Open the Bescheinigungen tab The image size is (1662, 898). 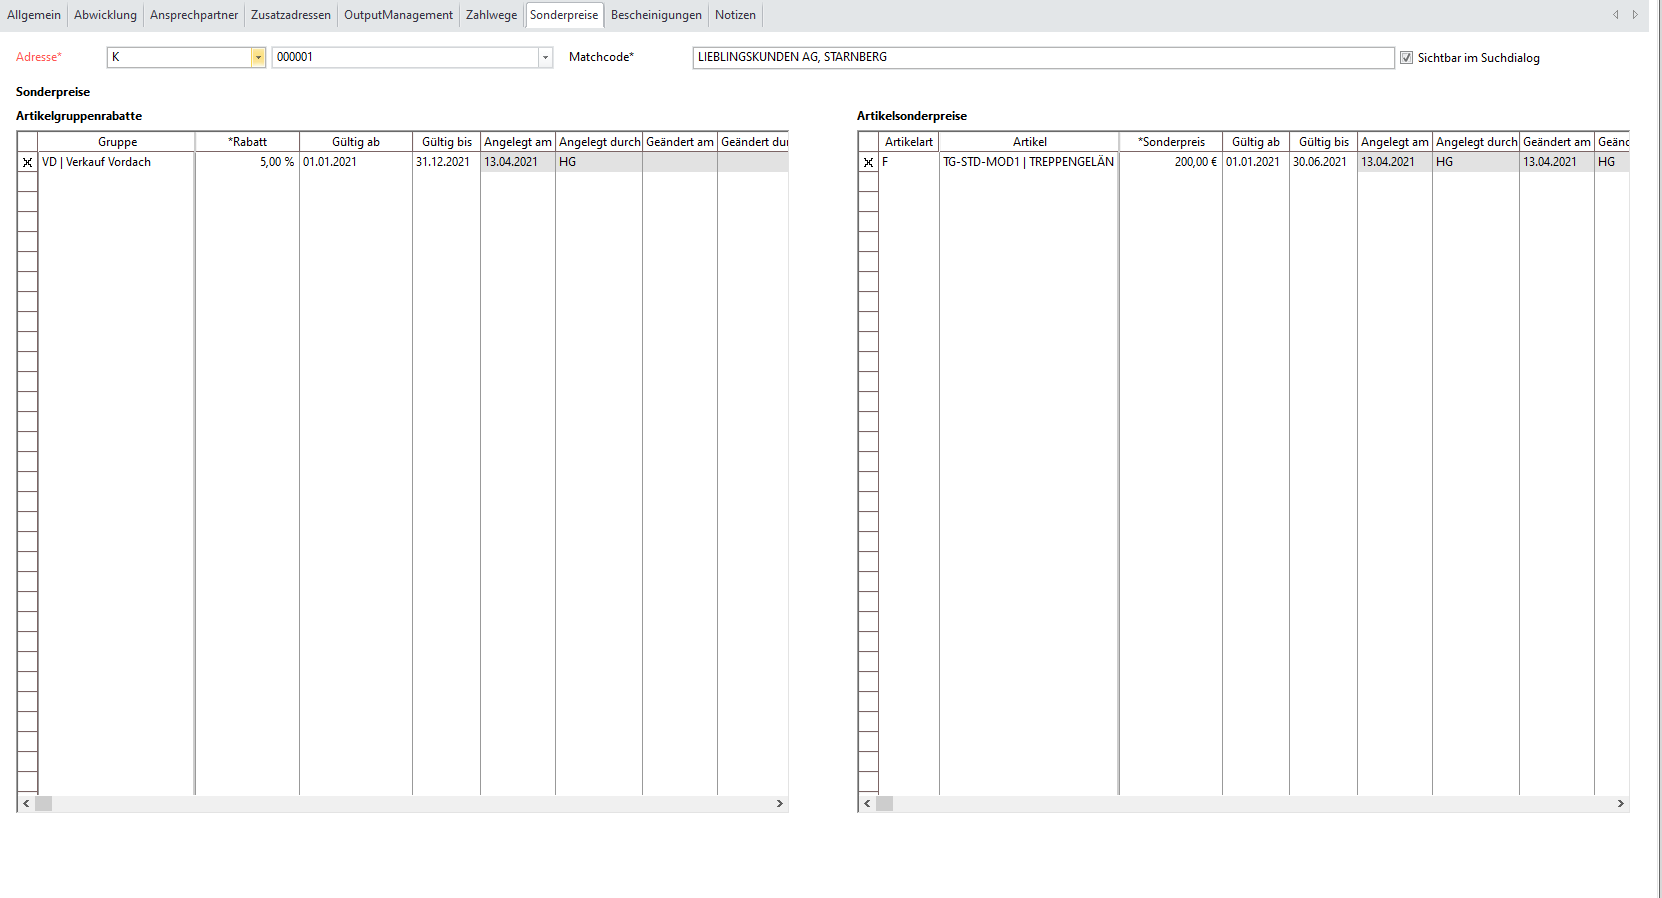656,15
